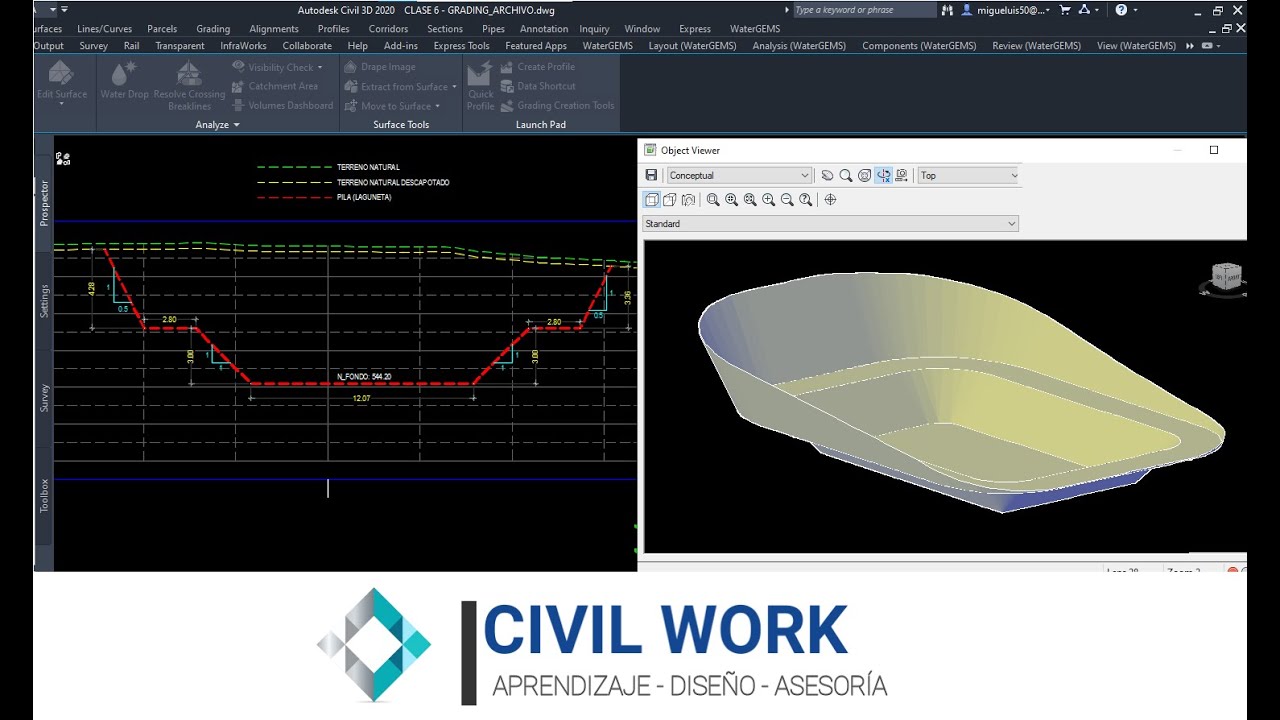Image resolution: width=1280 pixels, height=720 pixels.
Task: Click the Pipes menu
Action: click(493, 29)
